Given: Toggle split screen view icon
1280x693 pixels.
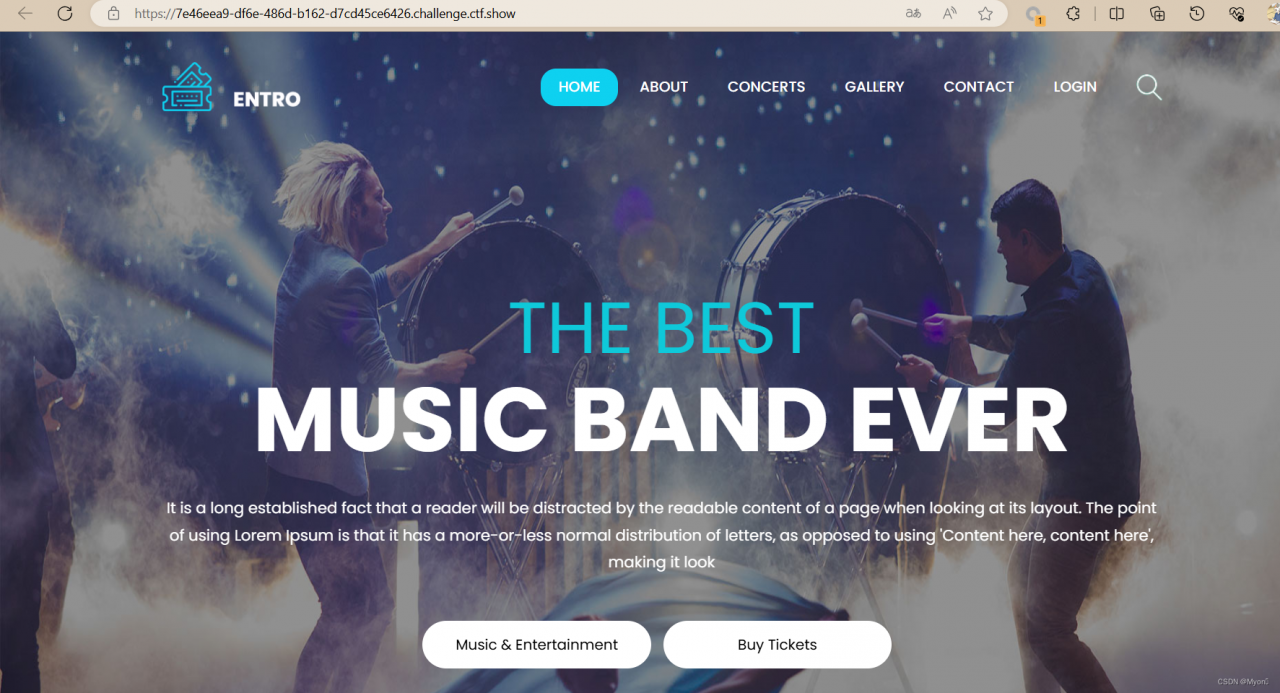Looking at the screenshot, I should click(x=1116, y=14).
